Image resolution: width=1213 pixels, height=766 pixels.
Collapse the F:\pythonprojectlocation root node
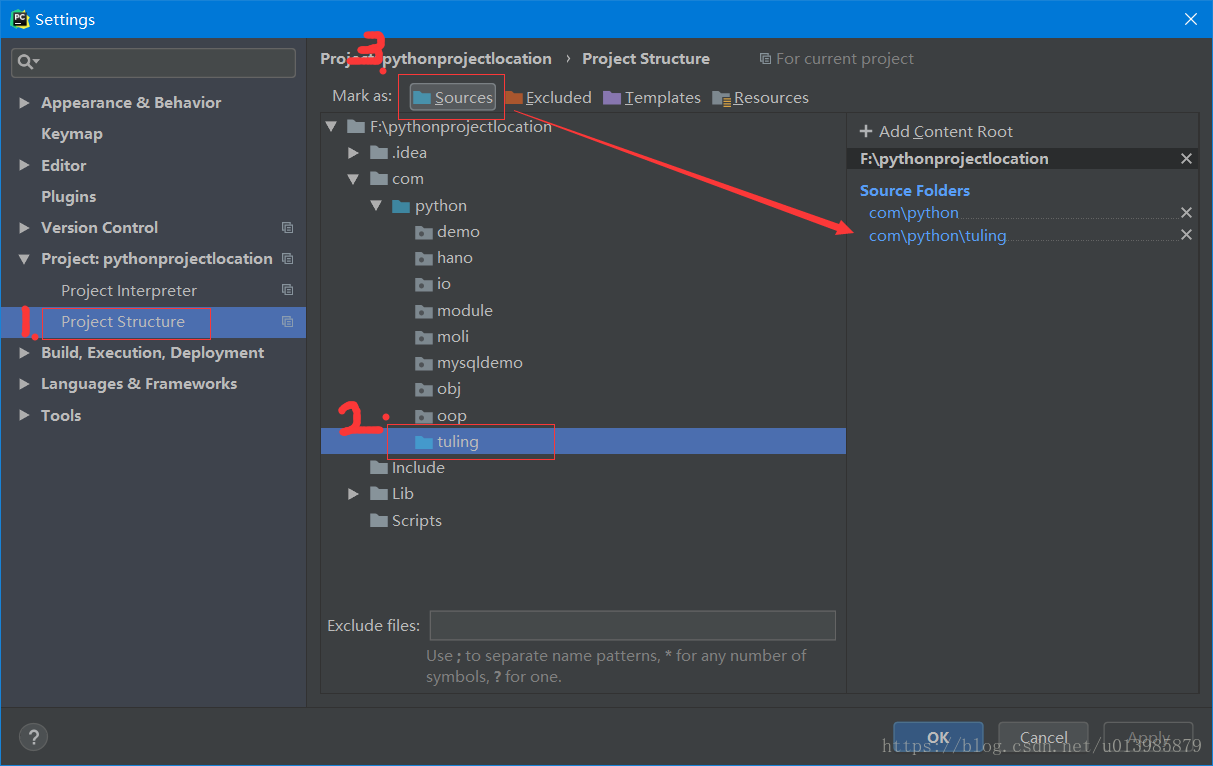pyautogui.click(x=331, y=127)
